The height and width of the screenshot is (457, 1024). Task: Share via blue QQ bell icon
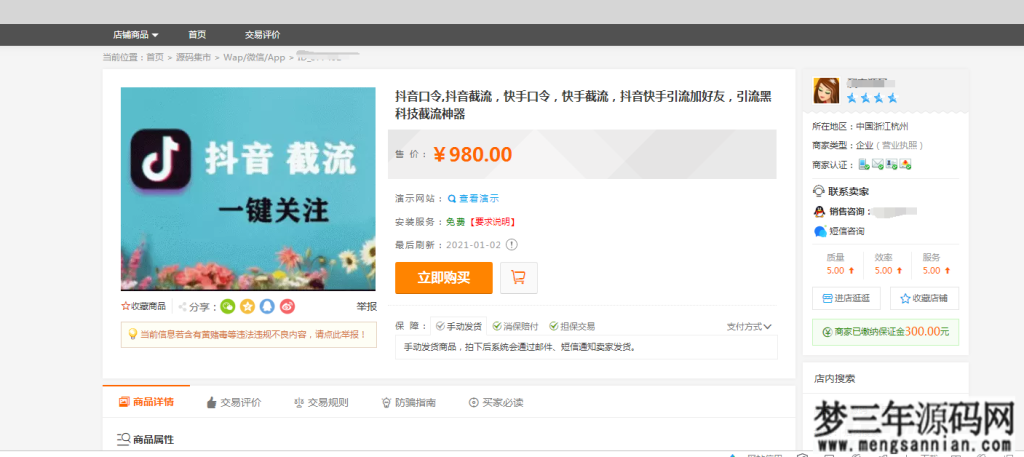pyautogui.click(x=267, y=306)
